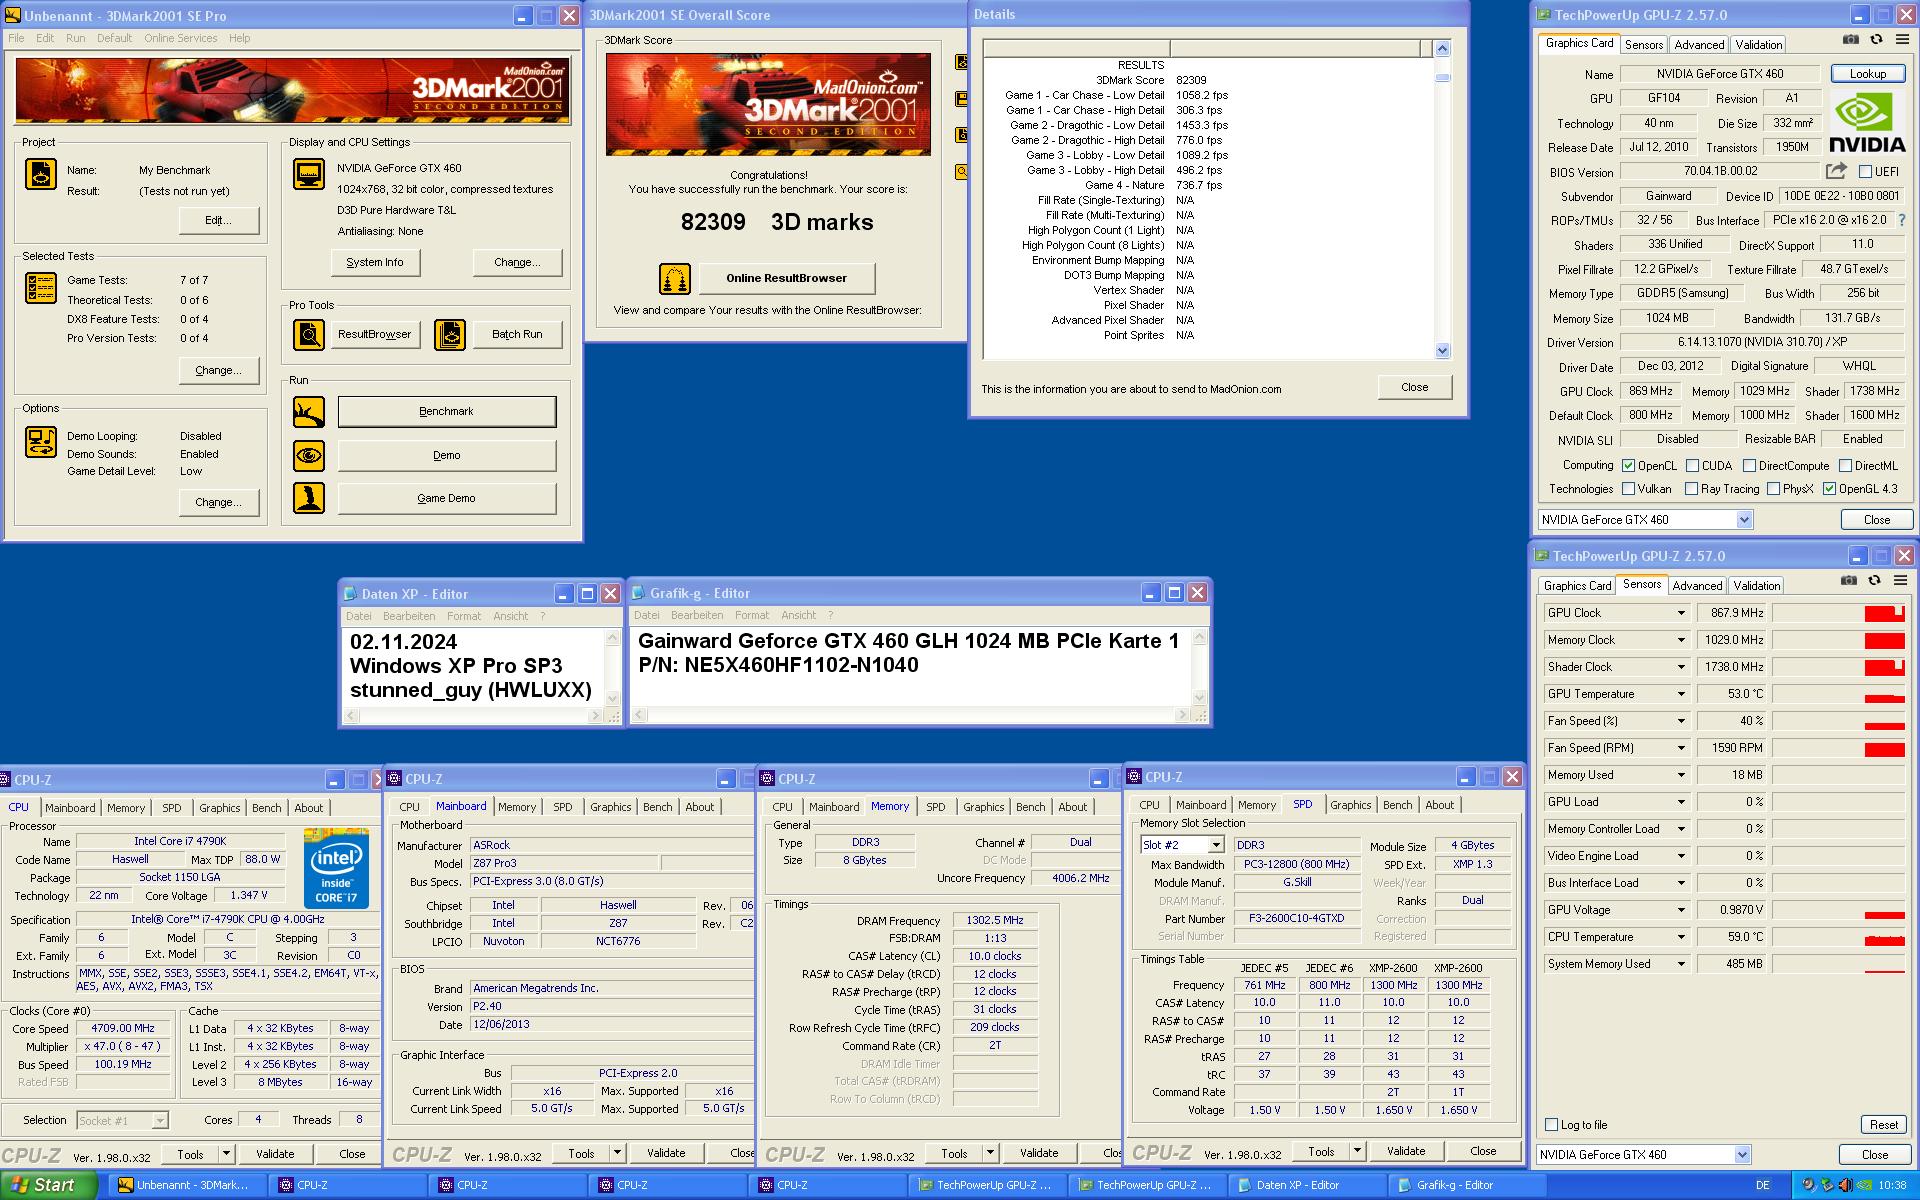Open the Online Services menu in 3DMark2001

coord(180,38)
